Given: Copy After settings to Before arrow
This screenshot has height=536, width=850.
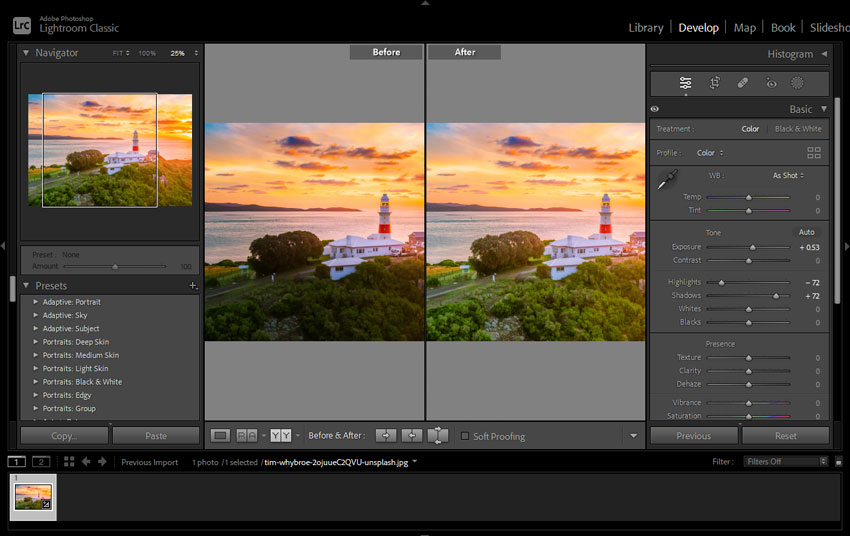Looking at the screenshot, I should (x=411, y=436).
